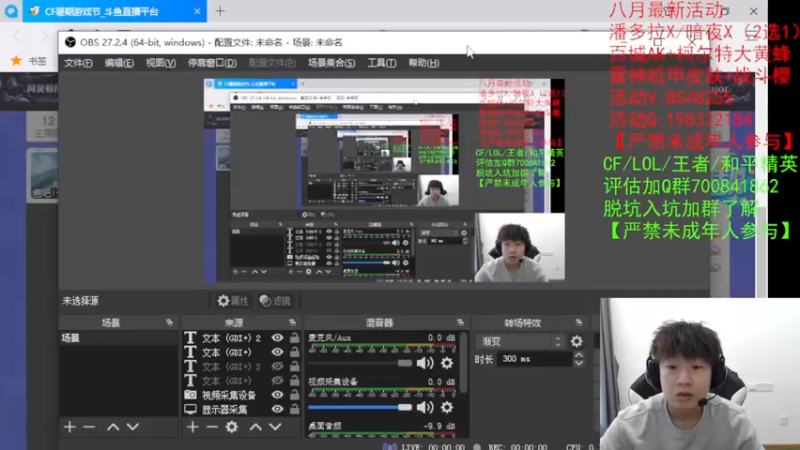The height and width of the screenshot is (450, 800).
Task: Click the 时长 300 ms duration field
Action: click(x=534, y=359)
